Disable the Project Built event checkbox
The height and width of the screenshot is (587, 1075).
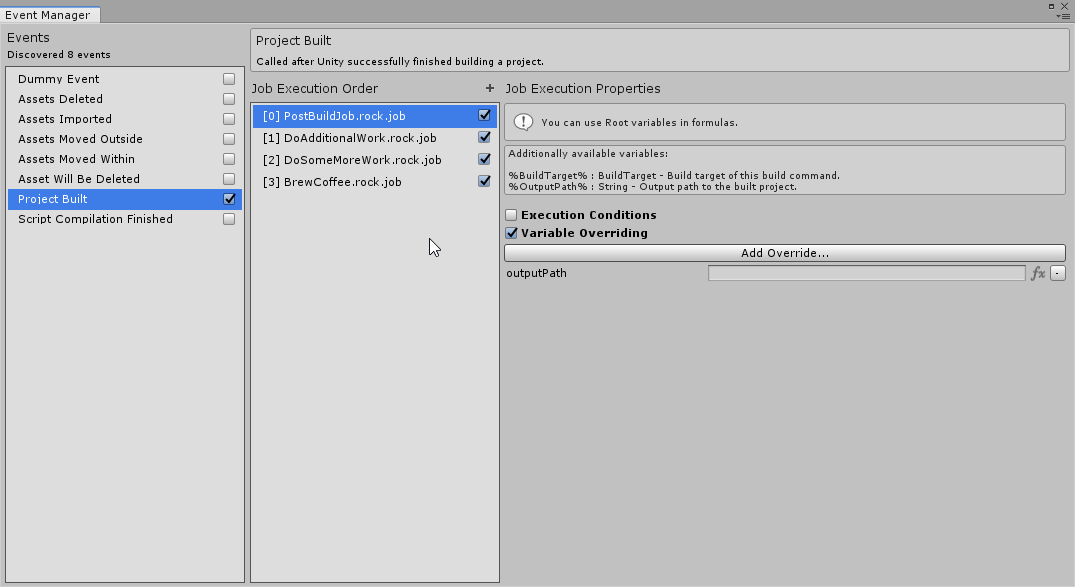click(229, 199)
